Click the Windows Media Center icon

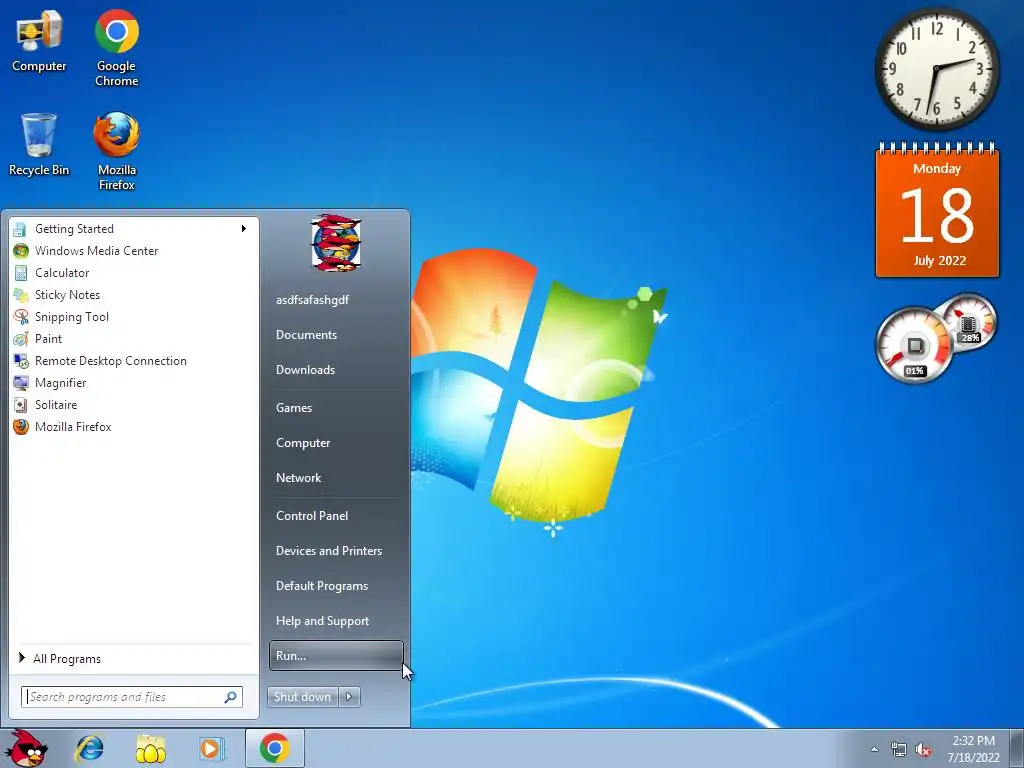point(21,251)
